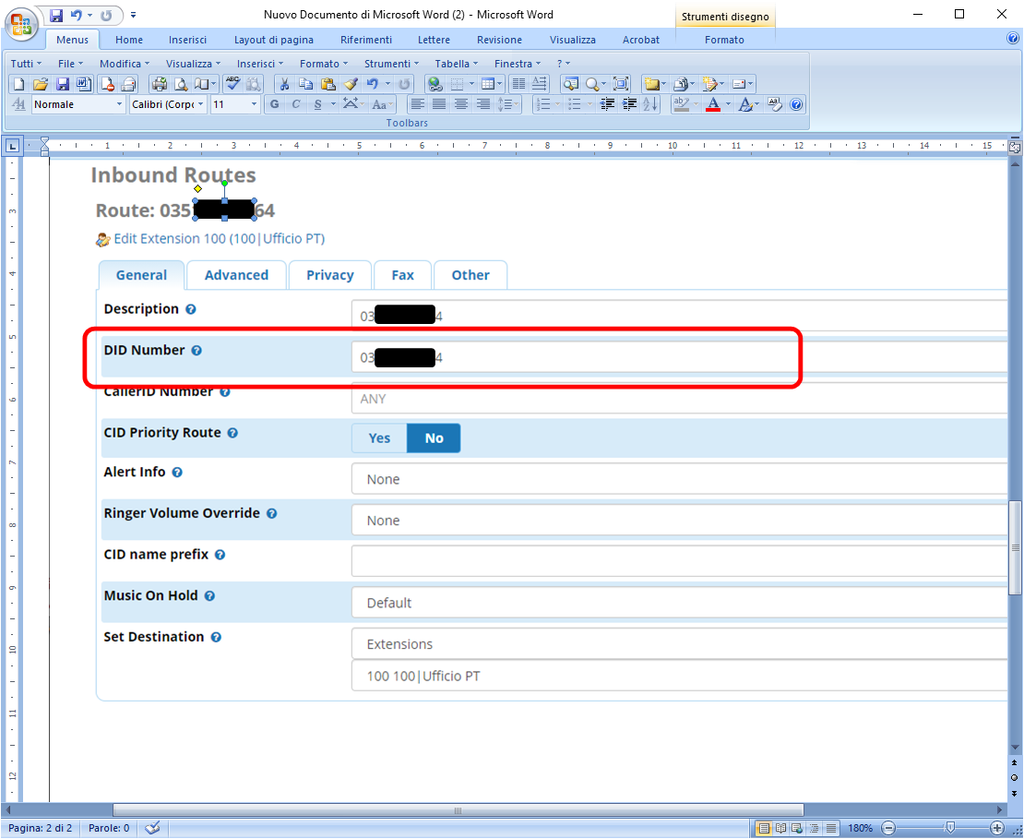Viewport: 1024px width, 839px height.
Task: Click the zoom in plus button
Action: (x=997, y=828)
